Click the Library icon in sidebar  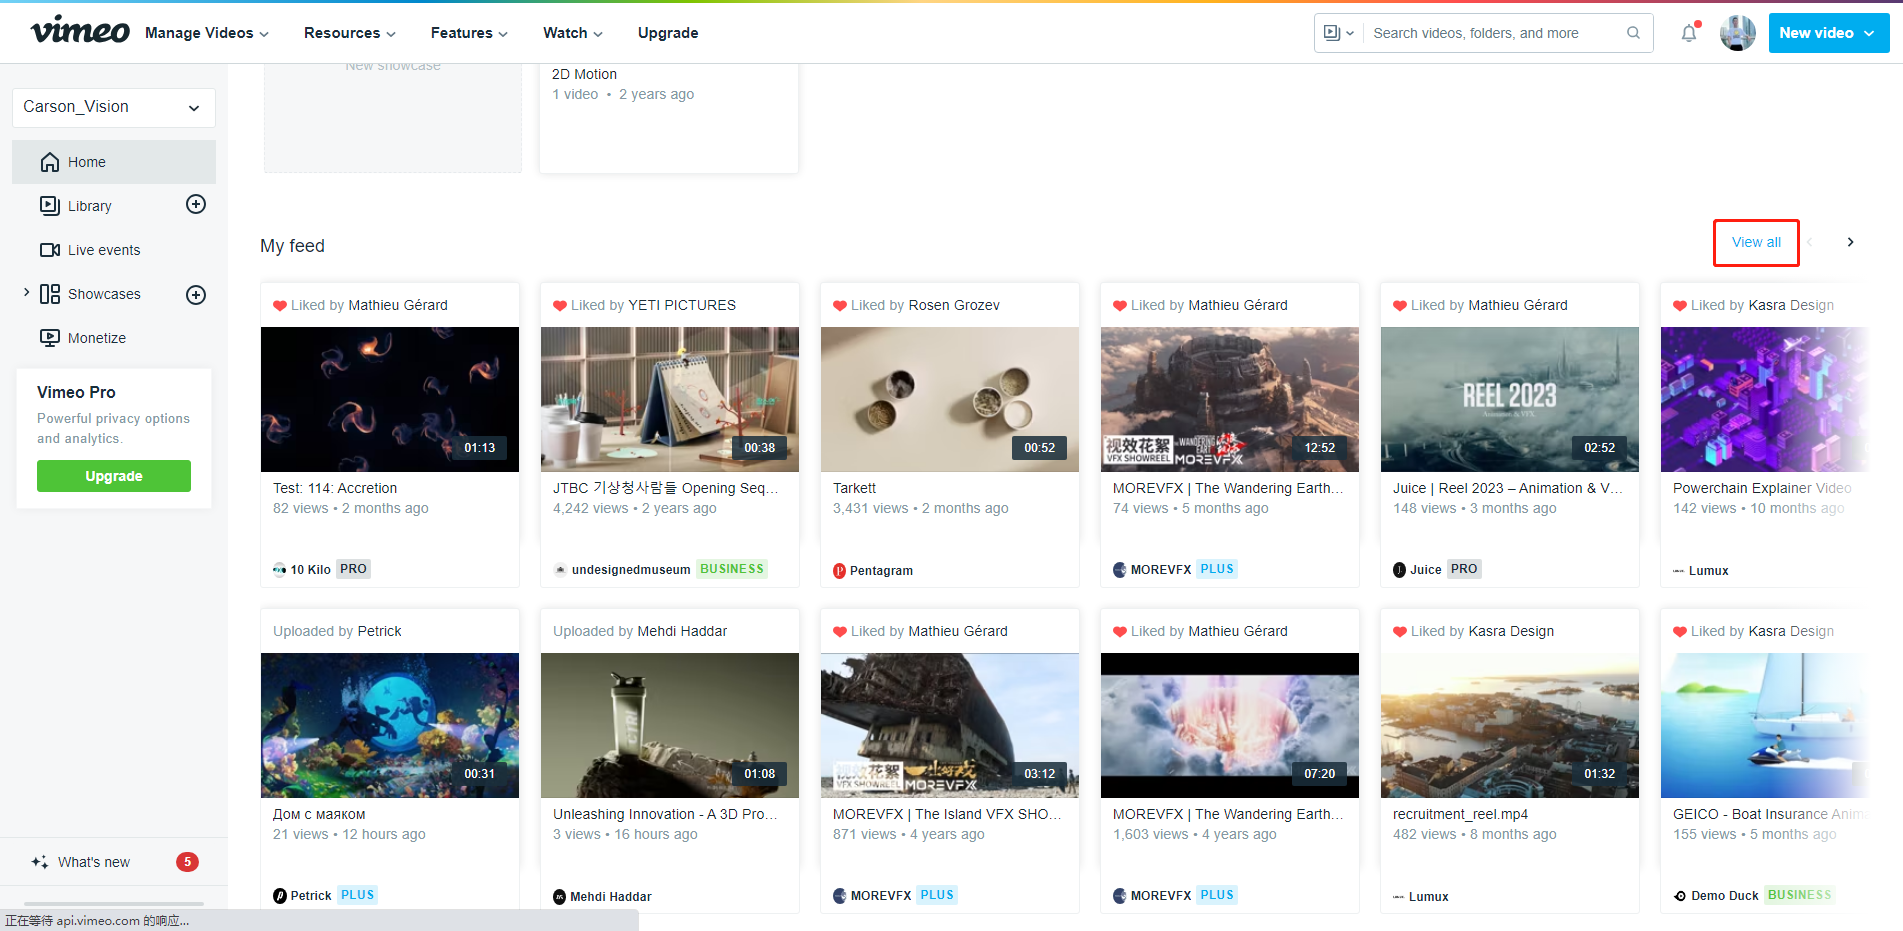(50, 205)
